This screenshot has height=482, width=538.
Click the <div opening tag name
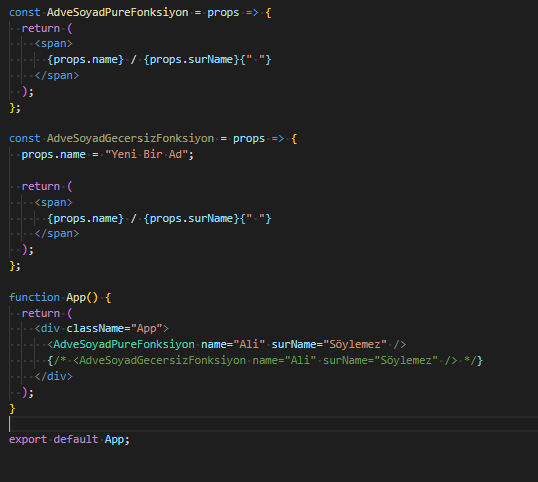[50, 329]
